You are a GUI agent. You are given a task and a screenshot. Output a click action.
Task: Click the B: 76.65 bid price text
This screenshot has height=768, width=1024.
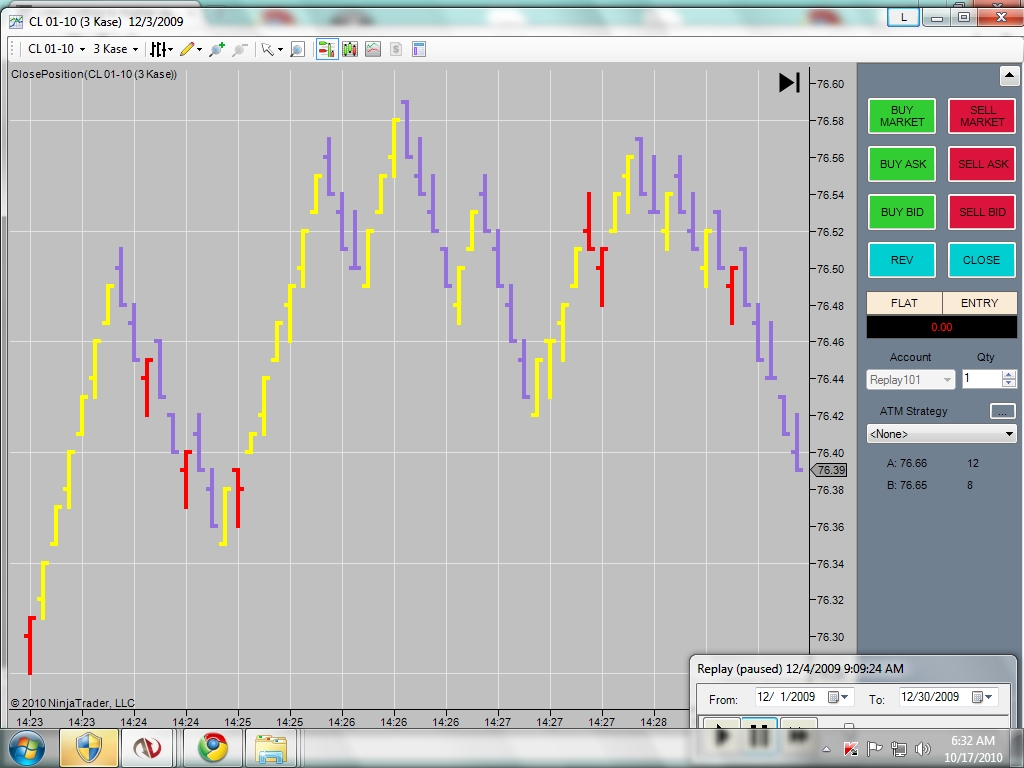pos(906,485)
